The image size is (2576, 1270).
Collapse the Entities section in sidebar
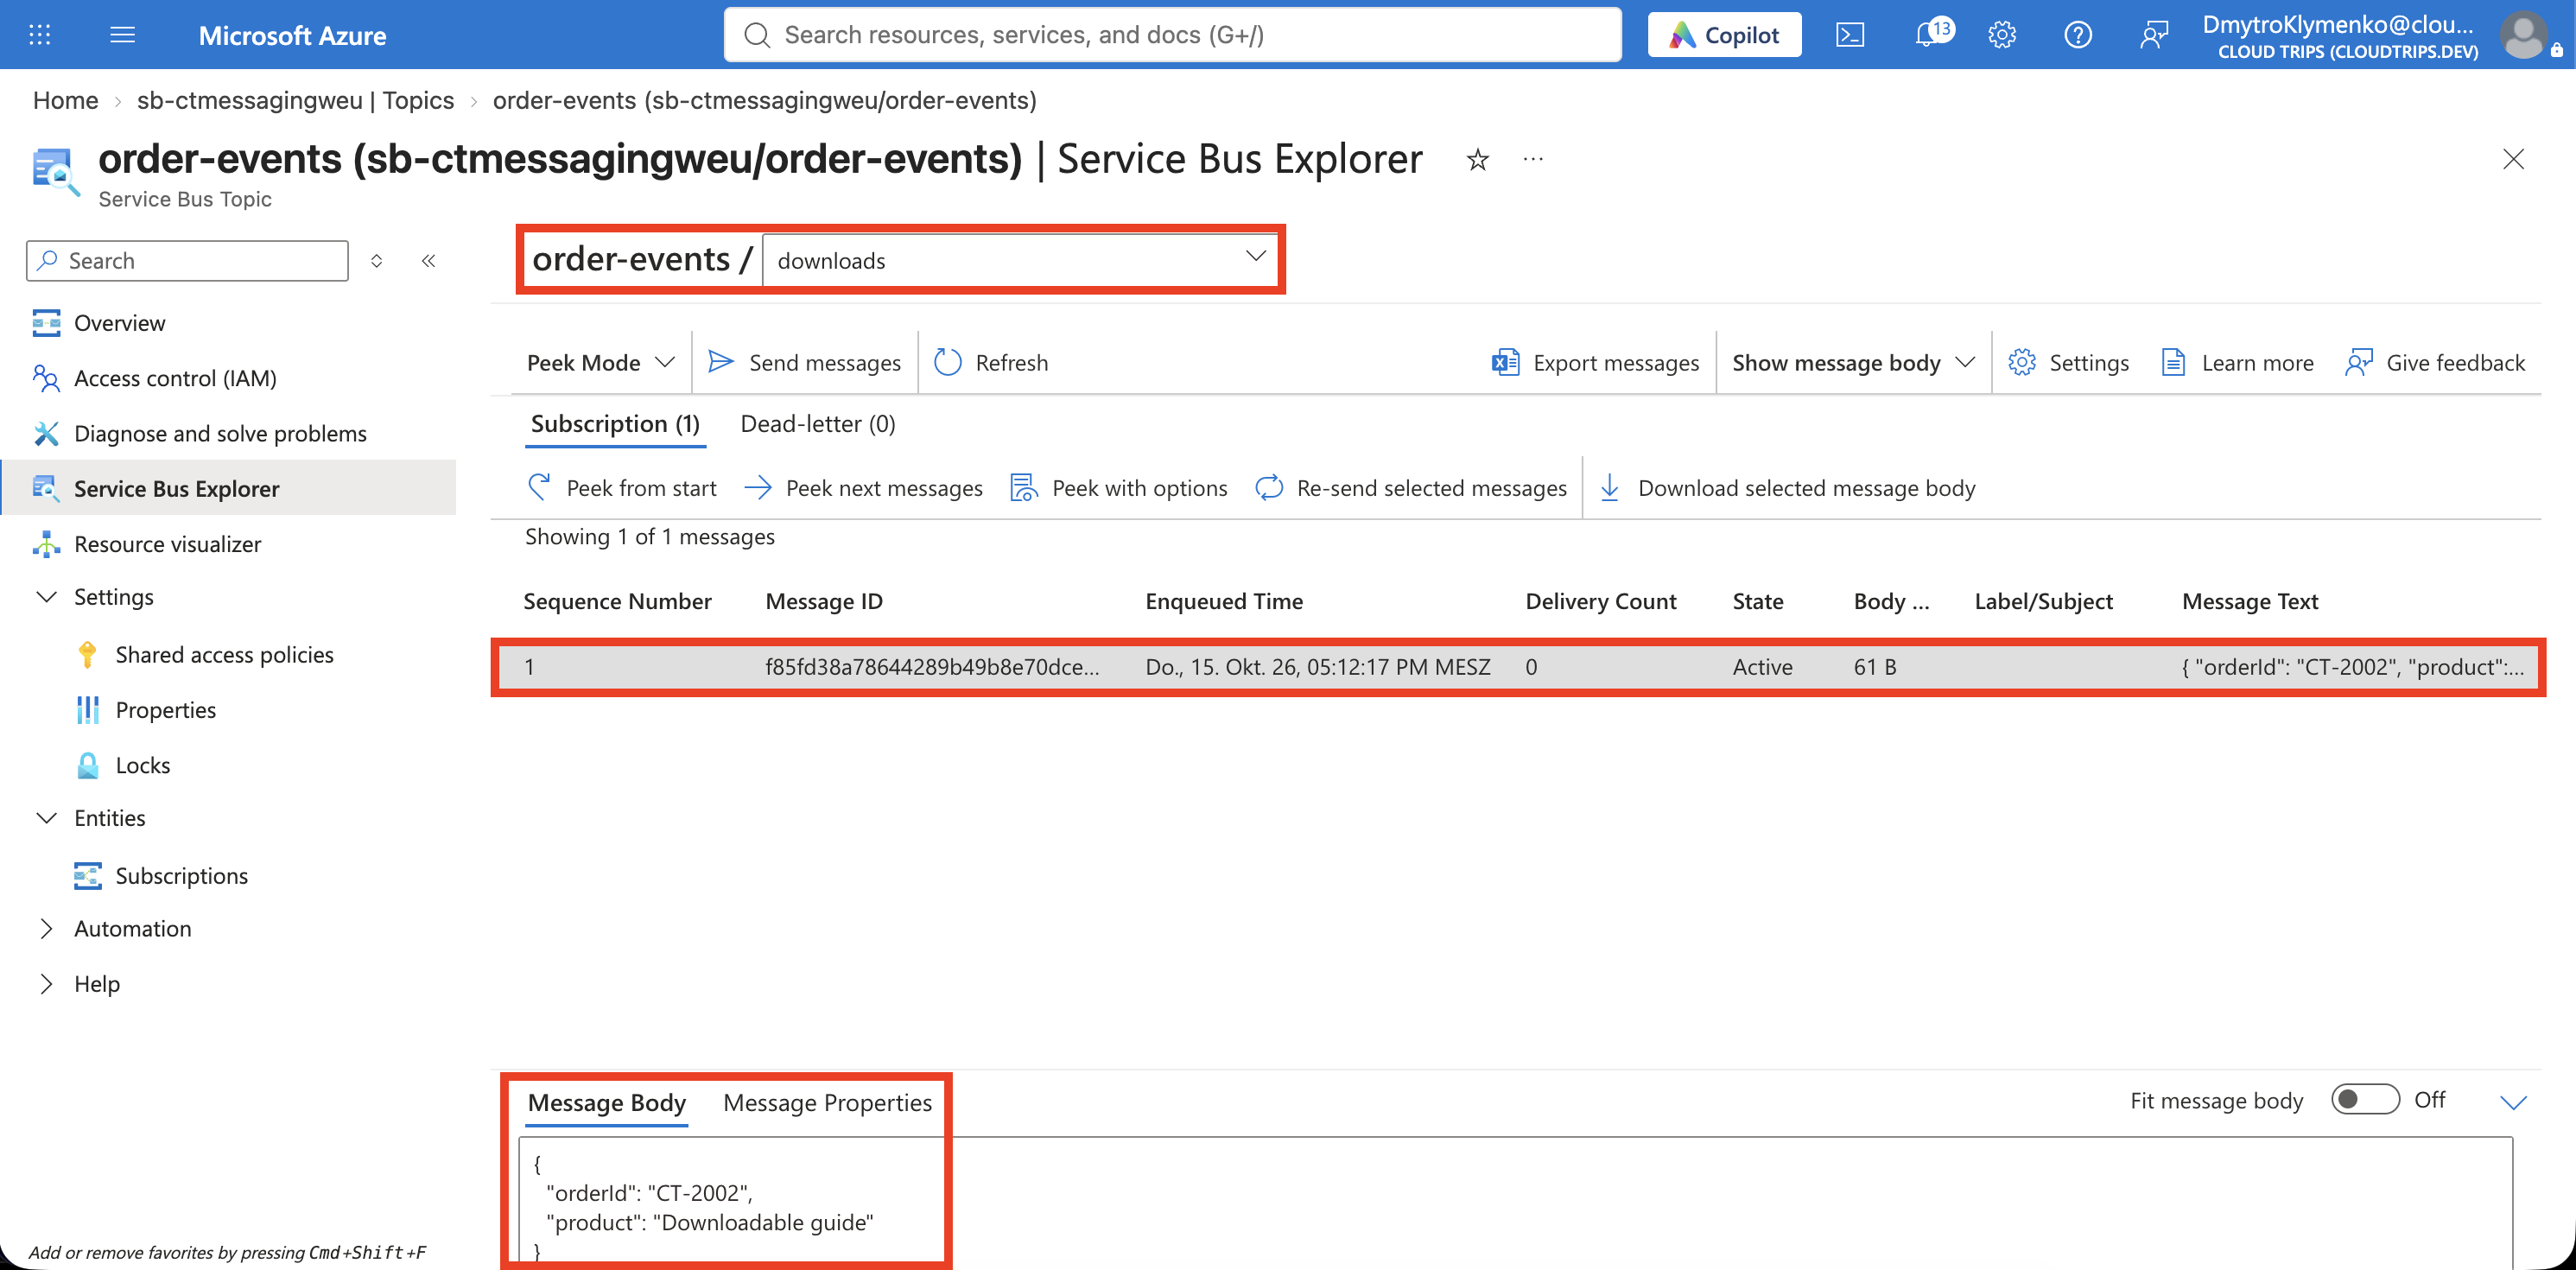(46, 818)
